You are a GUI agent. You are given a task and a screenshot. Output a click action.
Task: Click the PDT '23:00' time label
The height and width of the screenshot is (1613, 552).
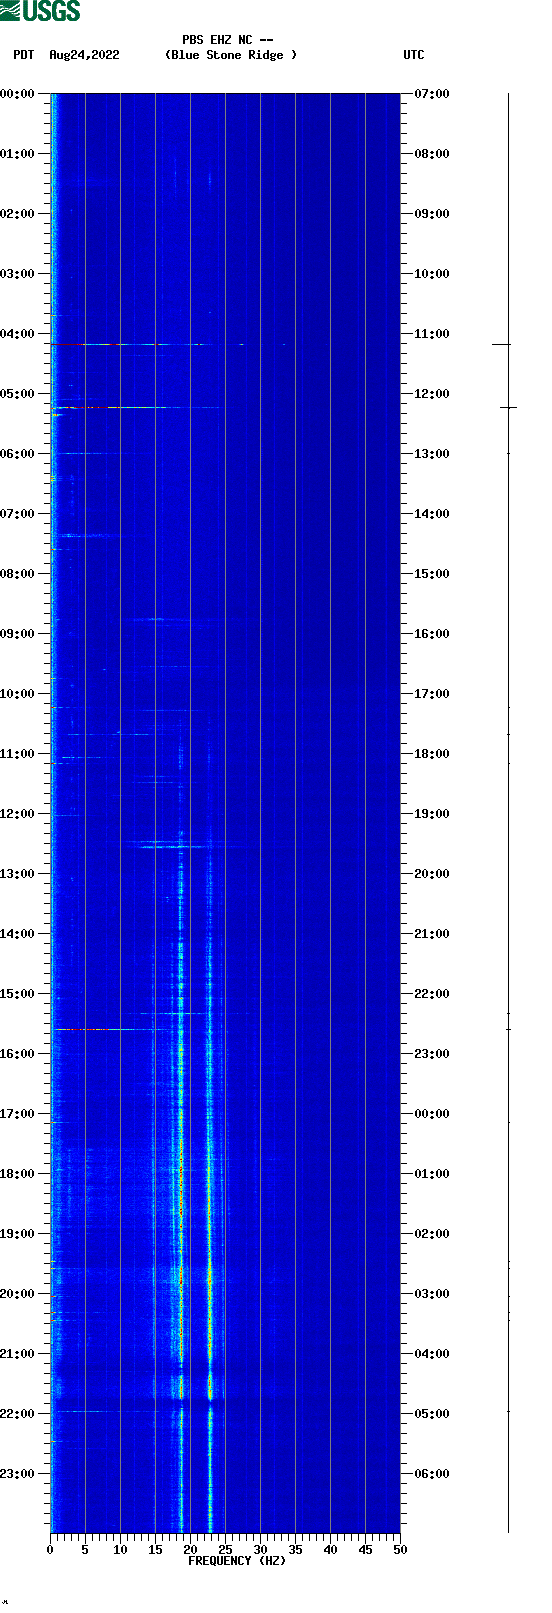point(17,1474)
